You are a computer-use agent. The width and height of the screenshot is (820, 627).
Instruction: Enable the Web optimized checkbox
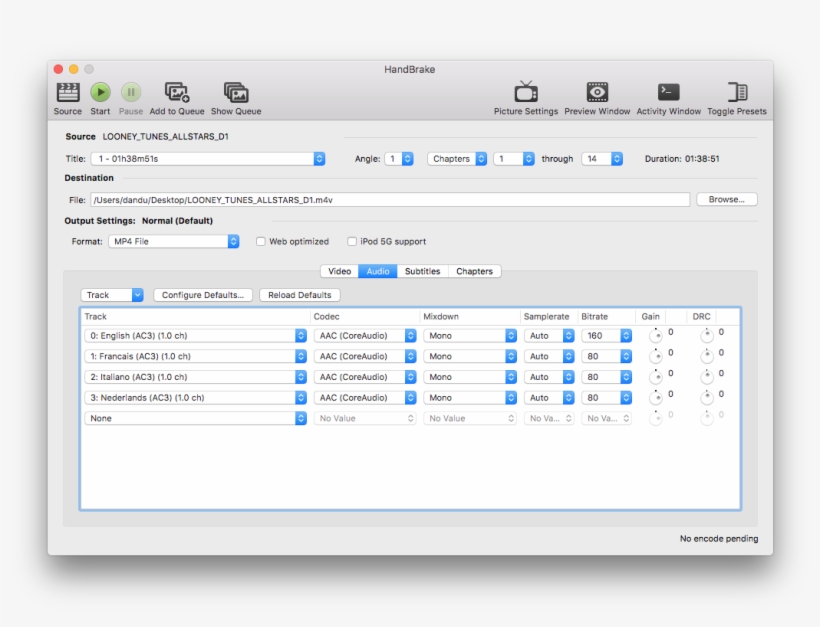coord(260,241)
